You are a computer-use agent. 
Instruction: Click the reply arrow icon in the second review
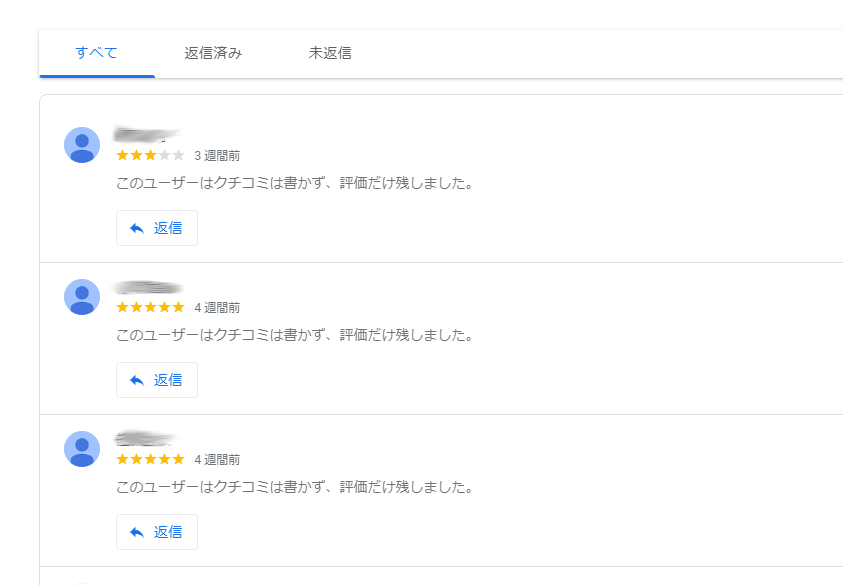point(137,381)
